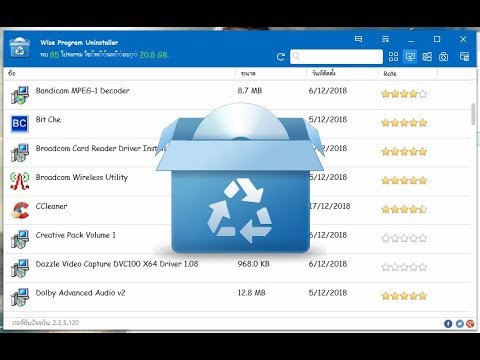Click the 968.0 KB size value
Screen dimensions: 480x360
tap(253, 264)
